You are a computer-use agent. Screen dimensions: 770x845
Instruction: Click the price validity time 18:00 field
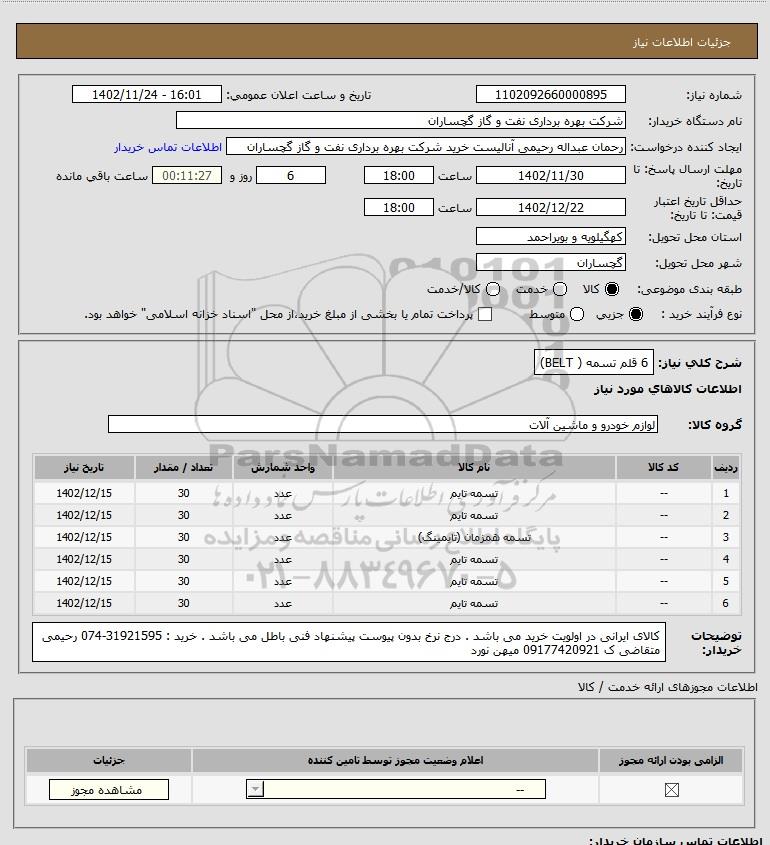coord(399,207)
